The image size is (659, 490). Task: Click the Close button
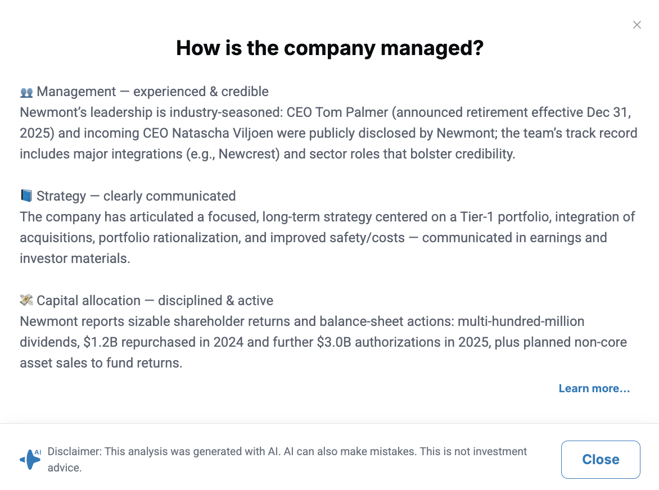tap(601, 459)
